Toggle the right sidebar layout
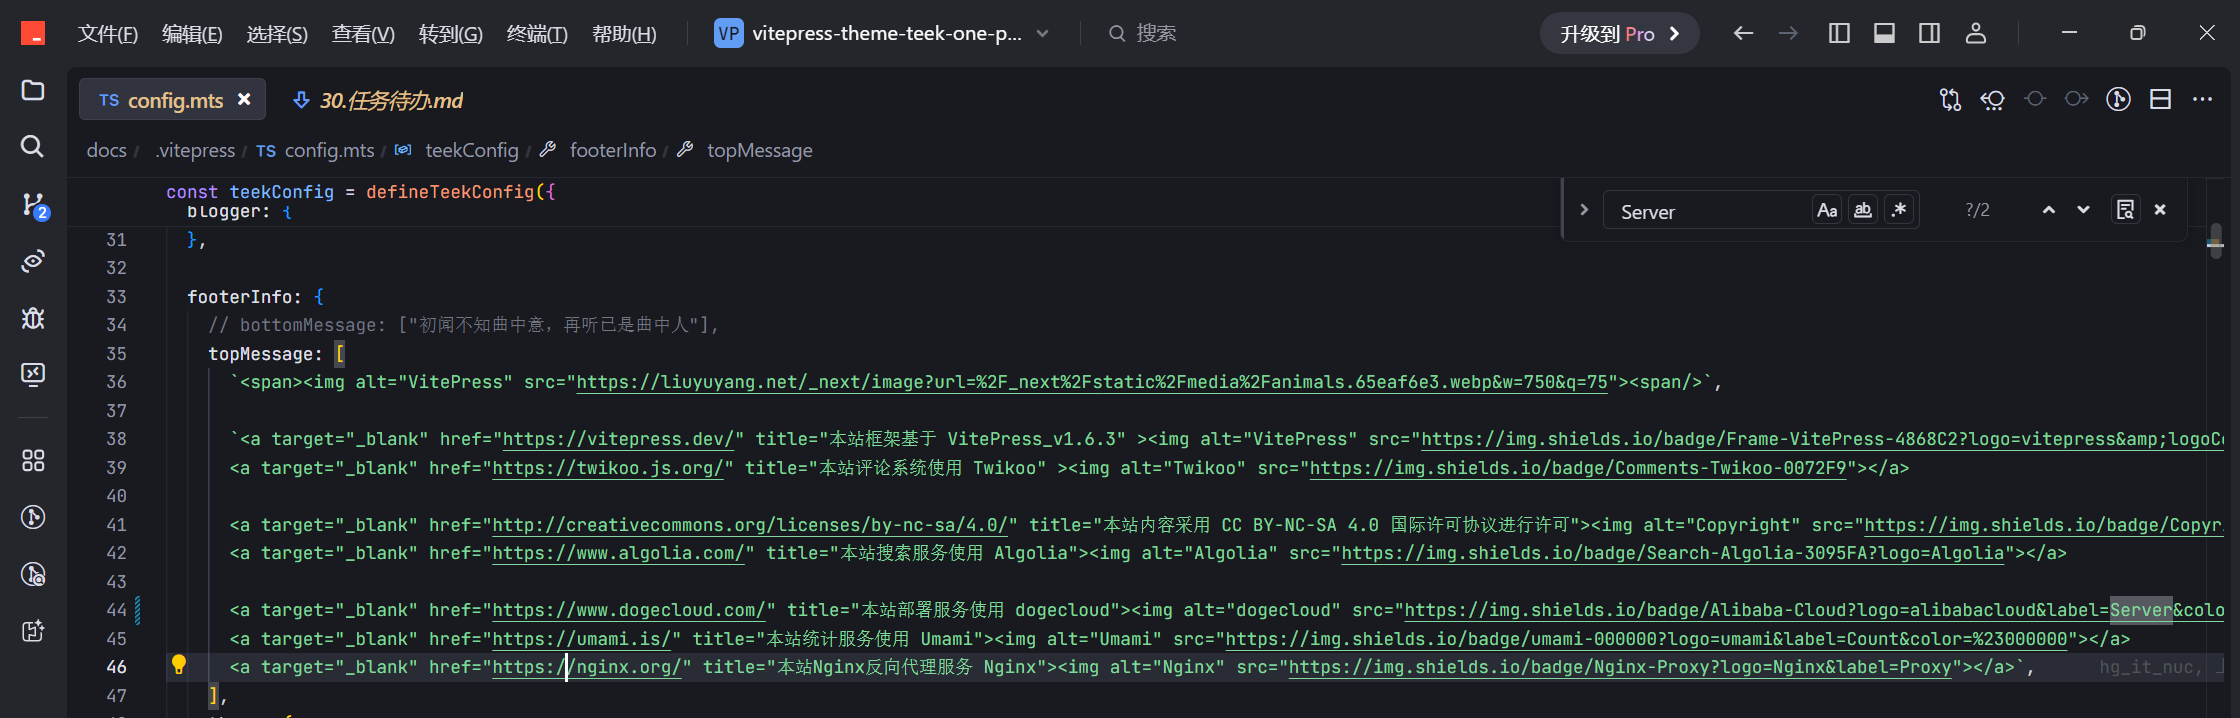Screen dimensions: 2240x718 pos(1930,33)
